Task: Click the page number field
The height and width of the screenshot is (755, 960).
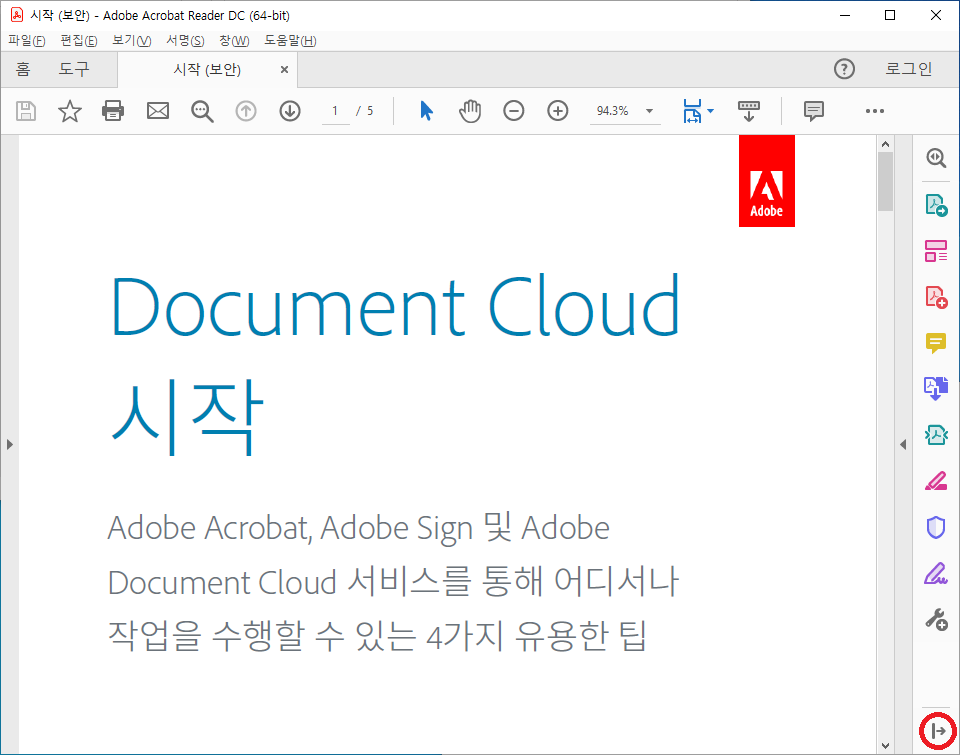Action: (x=336, y=111)
